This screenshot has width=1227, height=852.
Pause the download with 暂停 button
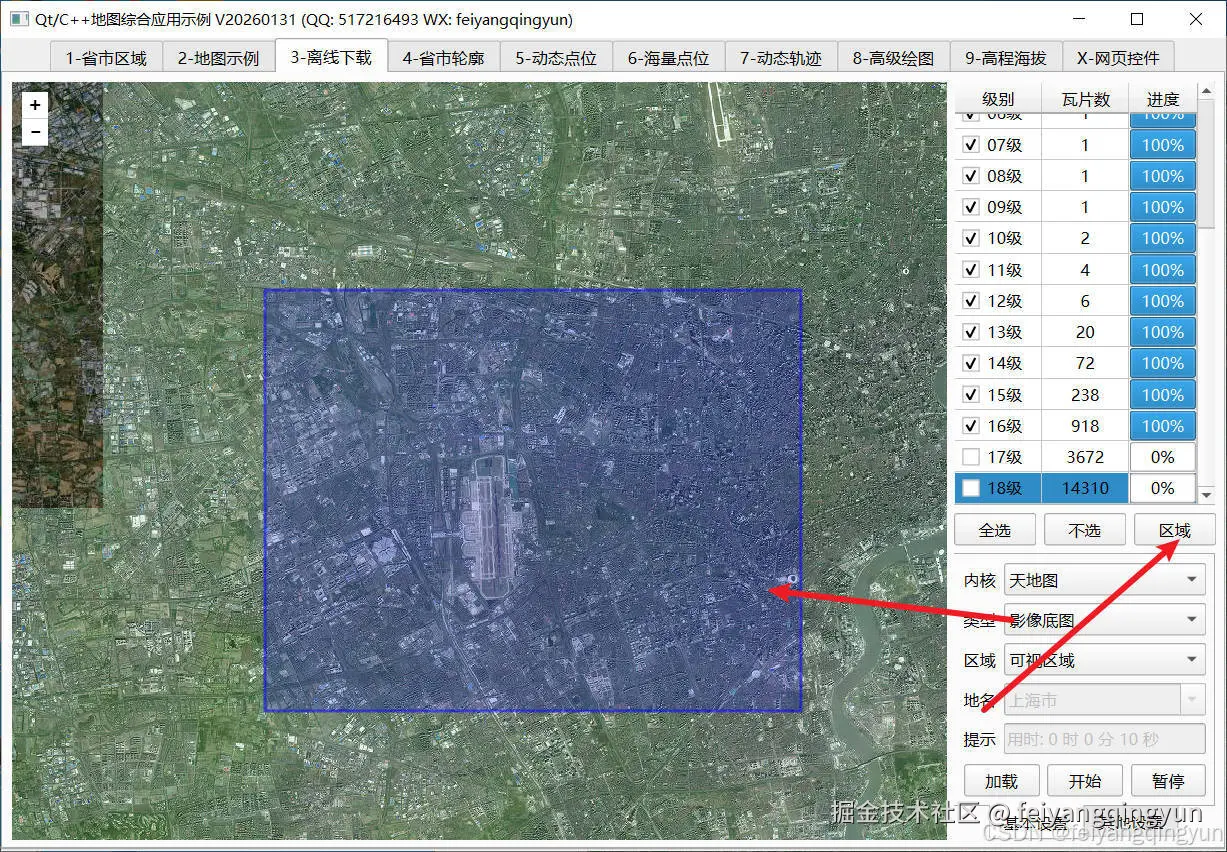pyautogui.click(x=1168, y=781)
